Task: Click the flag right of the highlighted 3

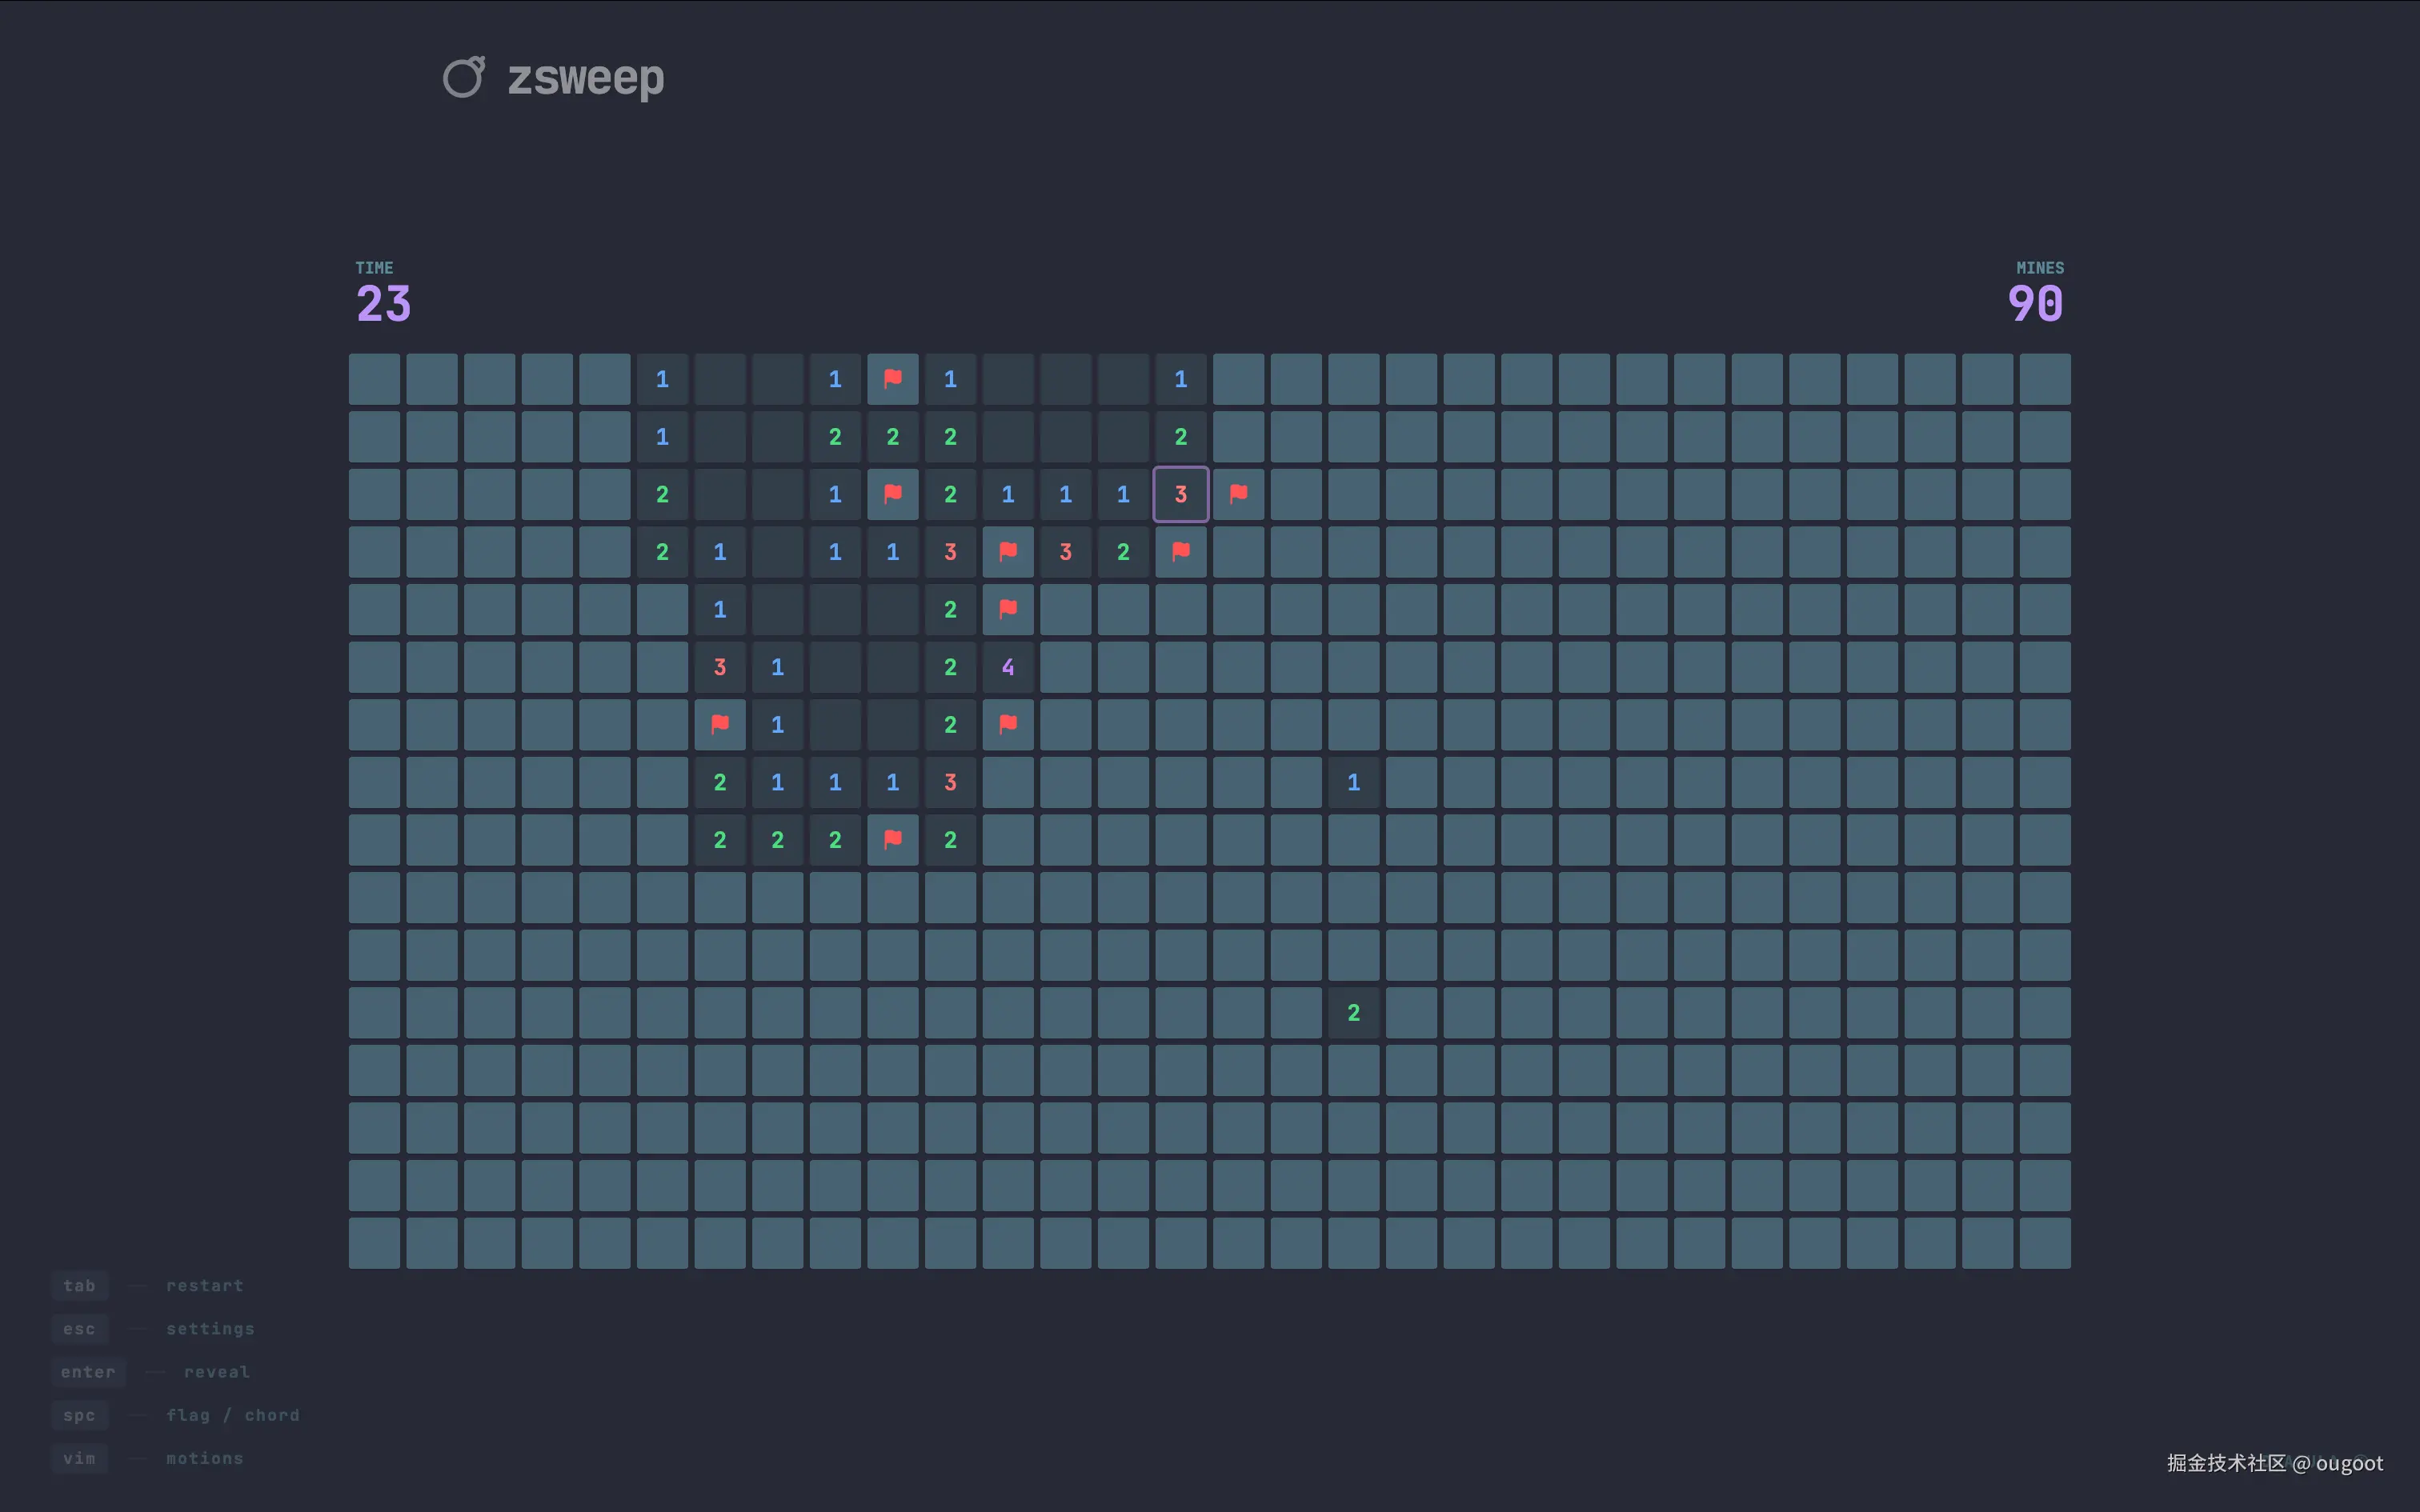Action: [1238, 493]
